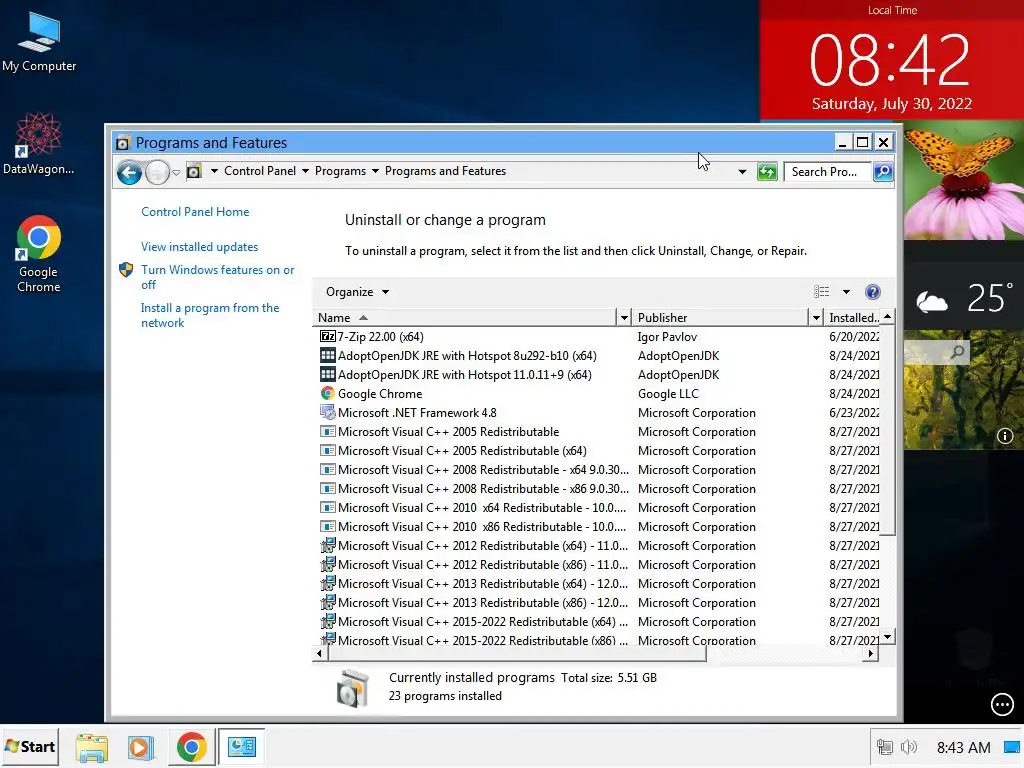Open View installed updates link
Viewport: 1024px width, 768px height.
point(199,247)
